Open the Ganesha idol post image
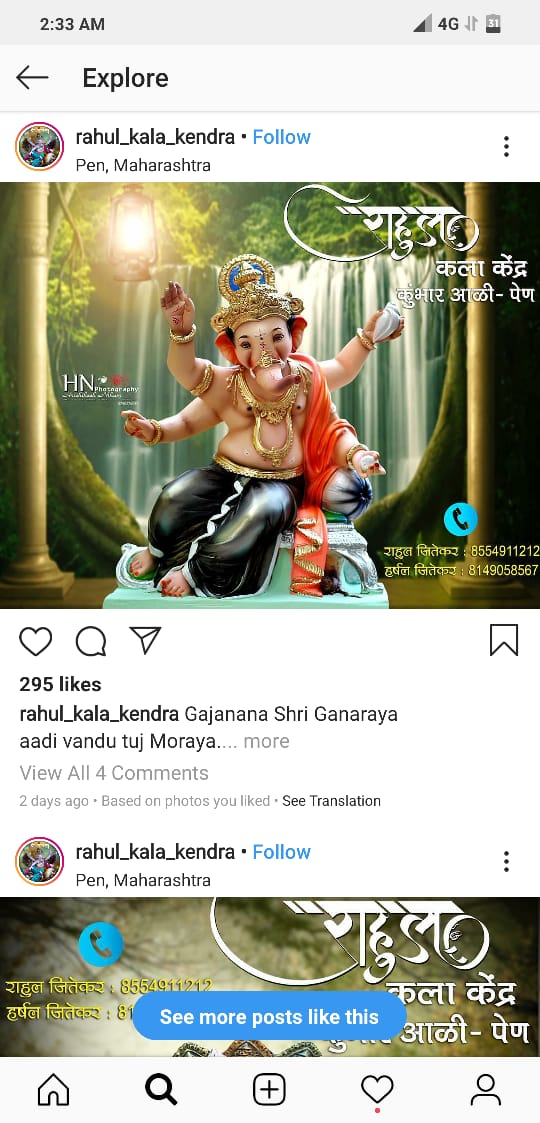This screenshot has width=540, height=1123. click(270, 395)
